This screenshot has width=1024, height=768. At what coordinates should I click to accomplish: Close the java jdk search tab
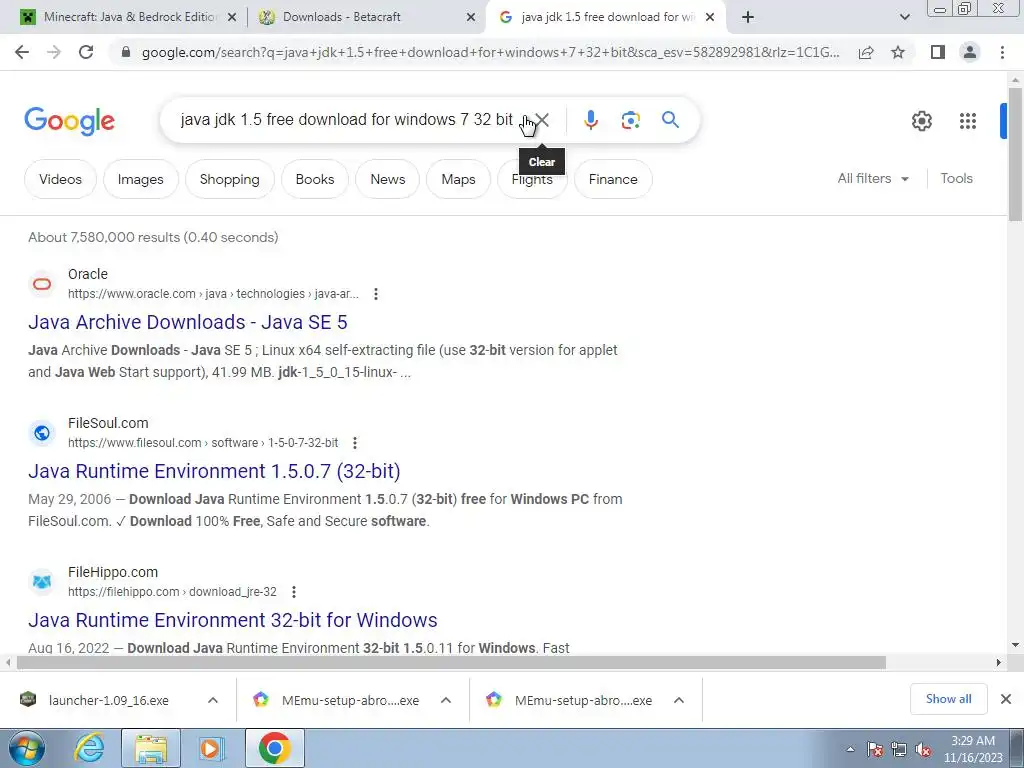coord(710,18)
